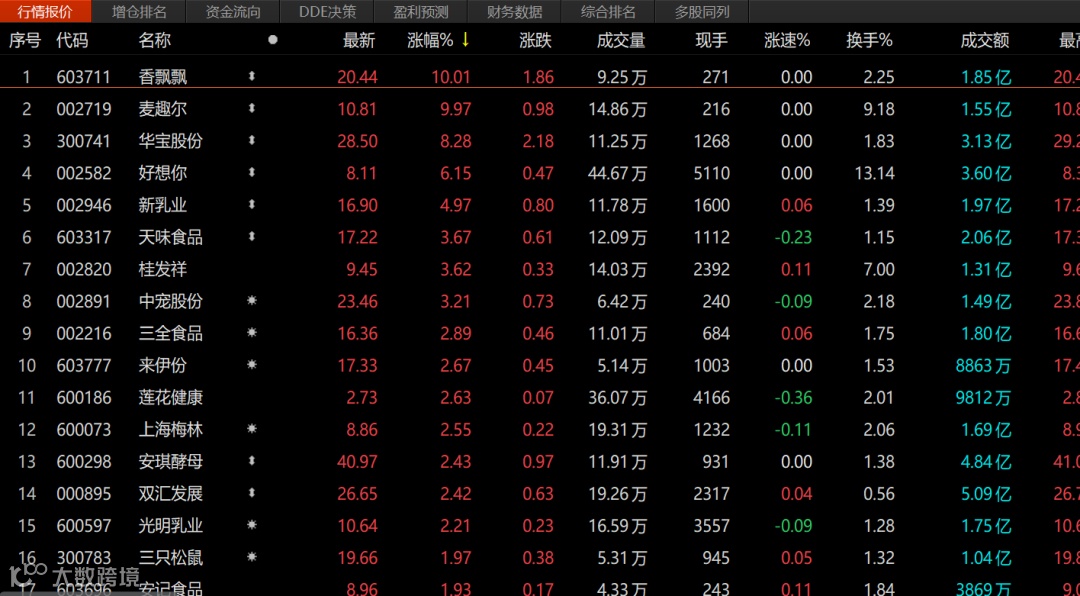The height and width of the screenshot is (596, 1080).
Task: Click the star icon for 中宠股份
Action: point(251,300)
